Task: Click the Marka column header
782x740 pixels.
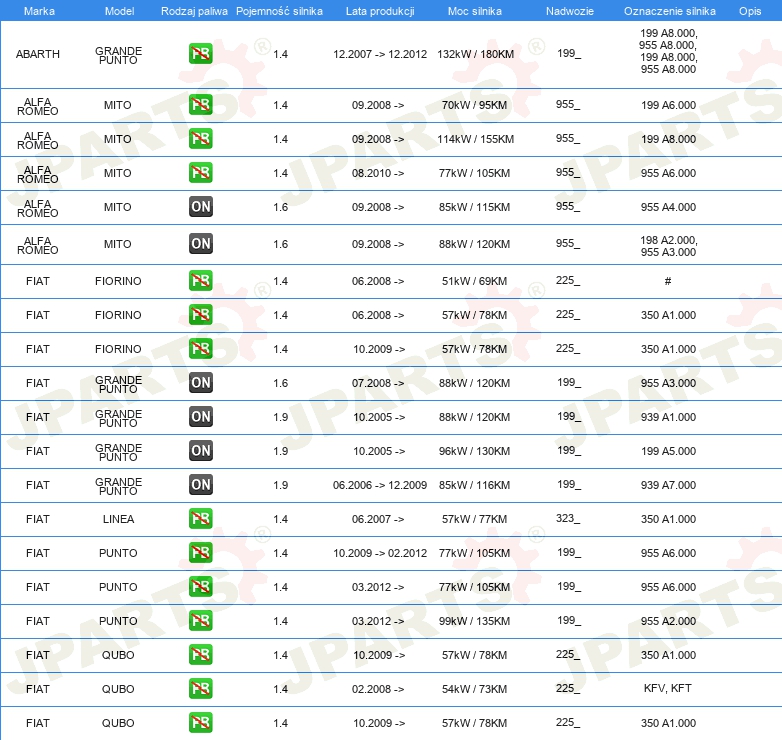Action: (x=38, y=10)
